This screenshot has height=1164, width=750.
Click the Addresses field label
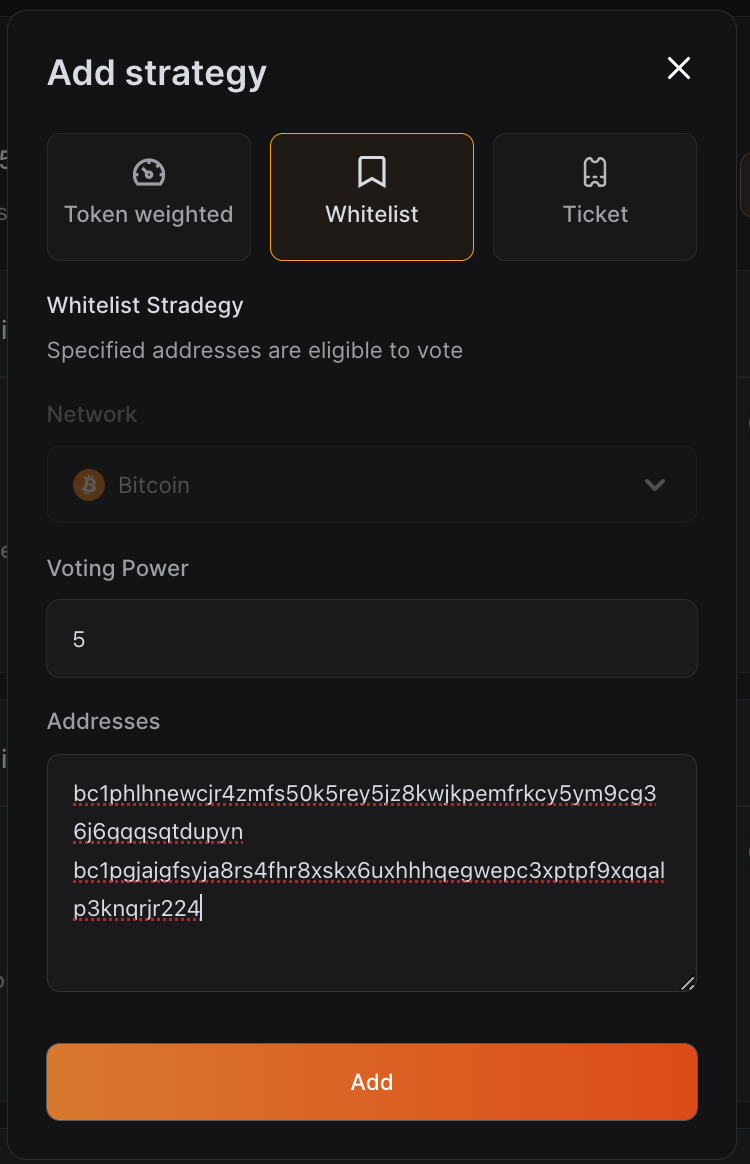(x=104, y=721)
